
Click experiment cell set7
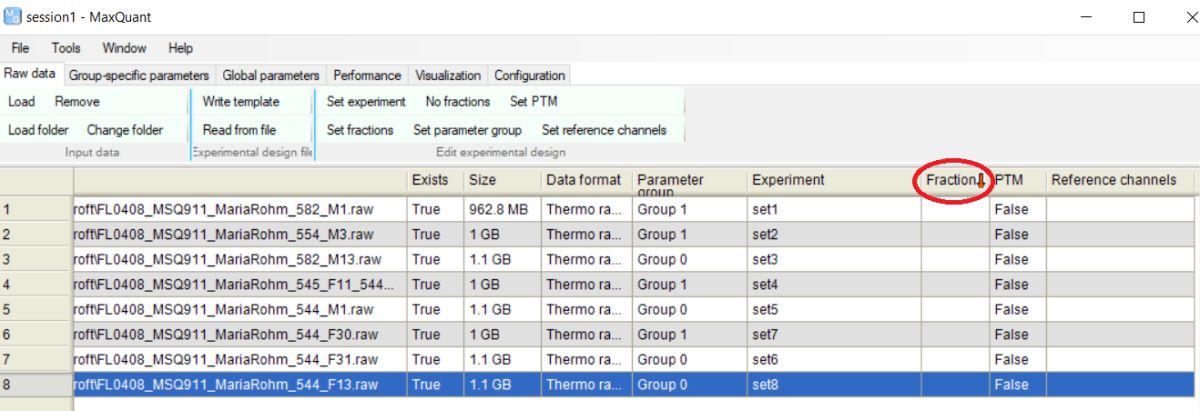(x=833, y=334)
